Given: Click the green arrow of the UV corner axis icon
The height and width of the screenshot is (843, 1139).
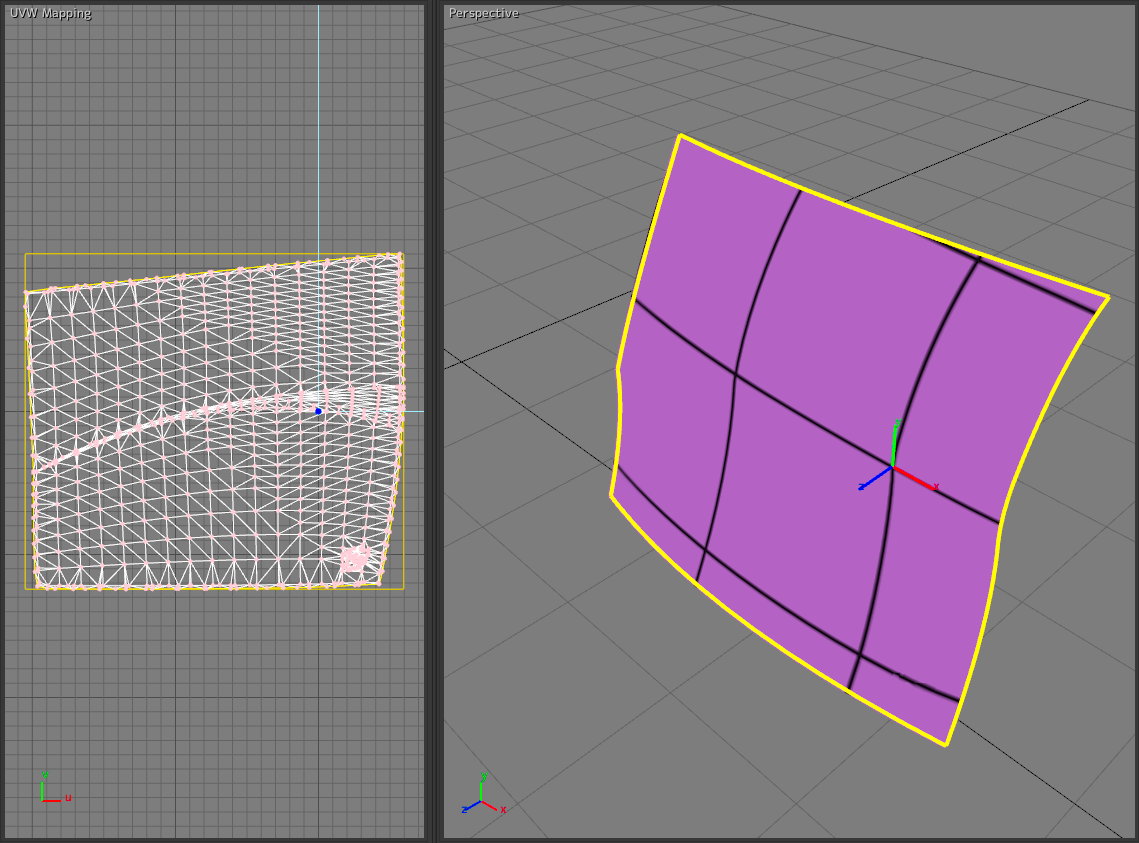Looking at the screenshot, I should pos(42,790).
